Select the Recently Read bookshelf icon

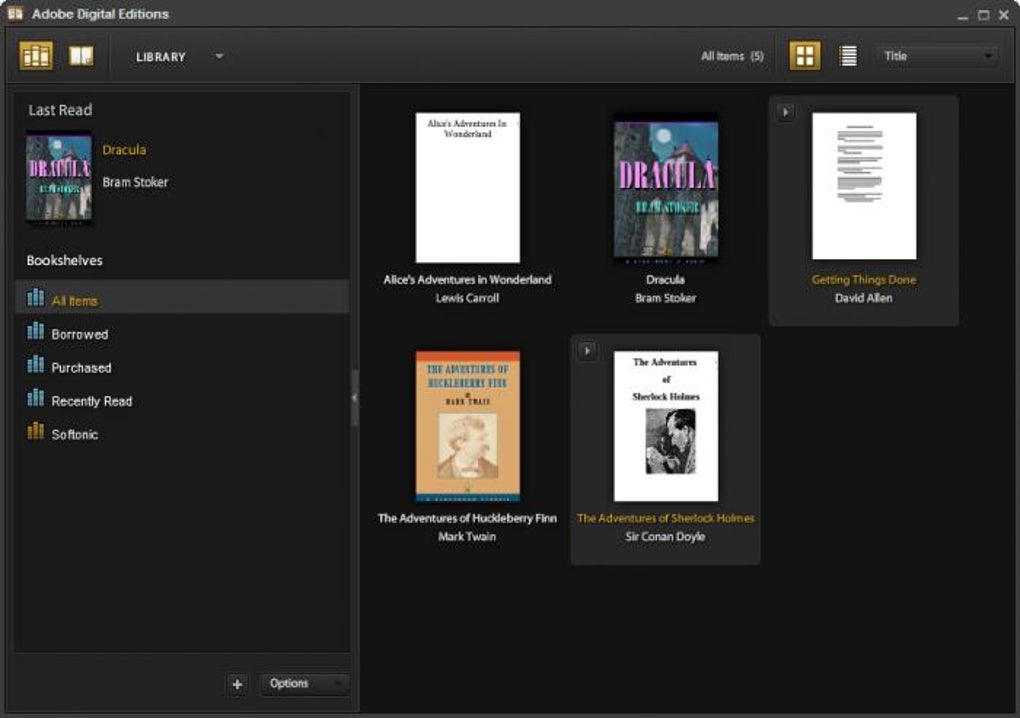37,400
